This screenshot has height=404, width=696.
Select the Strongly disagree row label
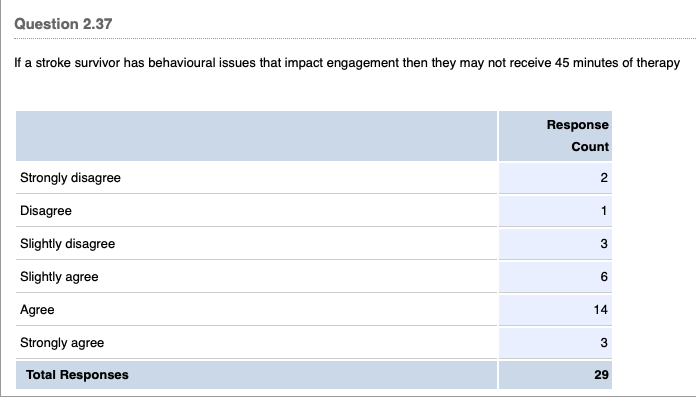(x=70, y=178)
